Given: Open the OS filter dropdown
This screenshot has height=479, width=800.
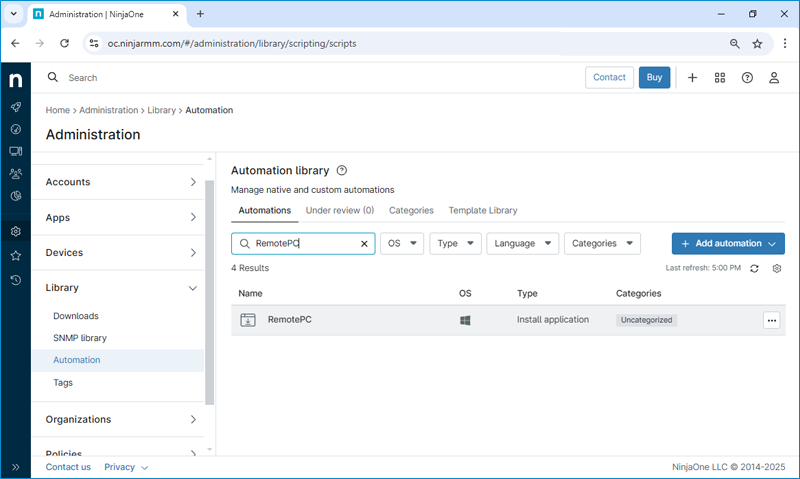Looking at the screenshot, I should (401, 243).
